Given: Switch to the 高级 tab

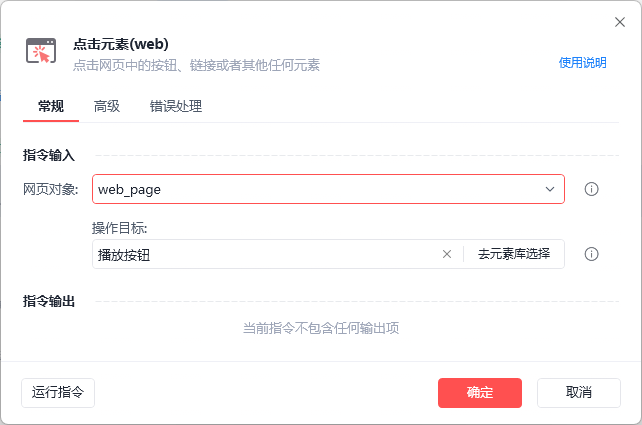Looking at the screenshot, I should point(107,106).
